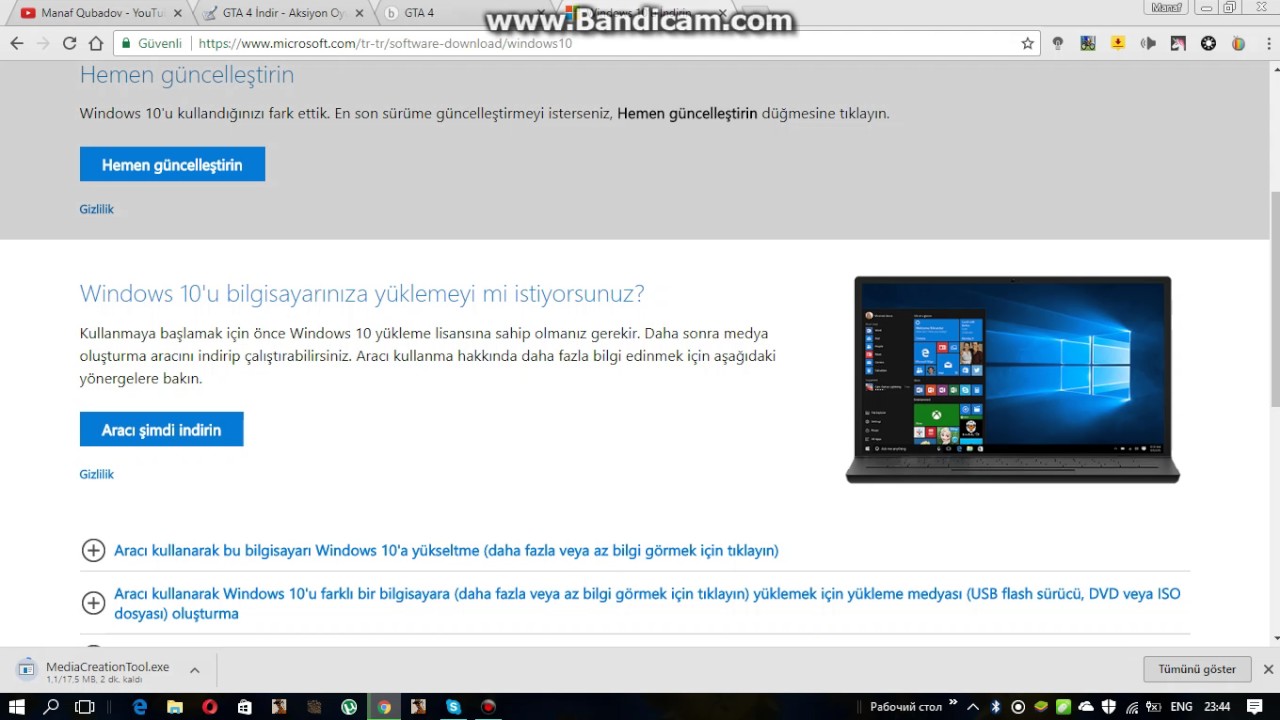Expand the yükleme medyası oluşturma section

(x=93, y=602)
